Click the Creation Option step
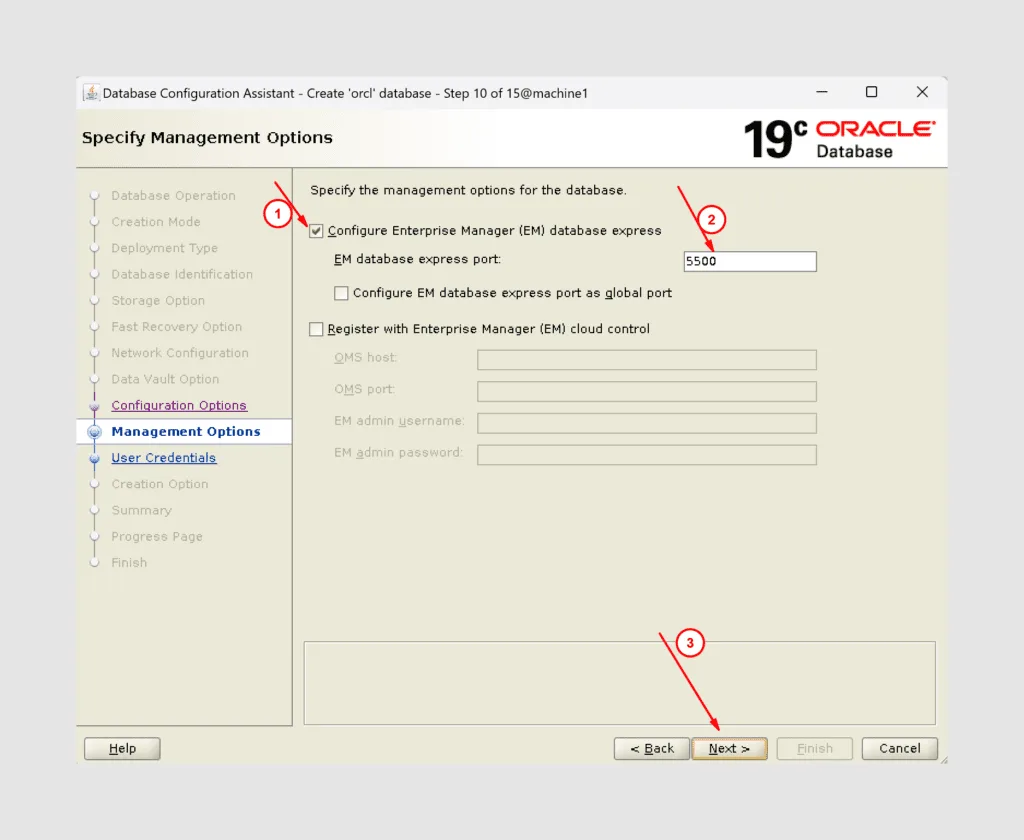This screenshot has height=840, width=1024. (x=159, y=483)
